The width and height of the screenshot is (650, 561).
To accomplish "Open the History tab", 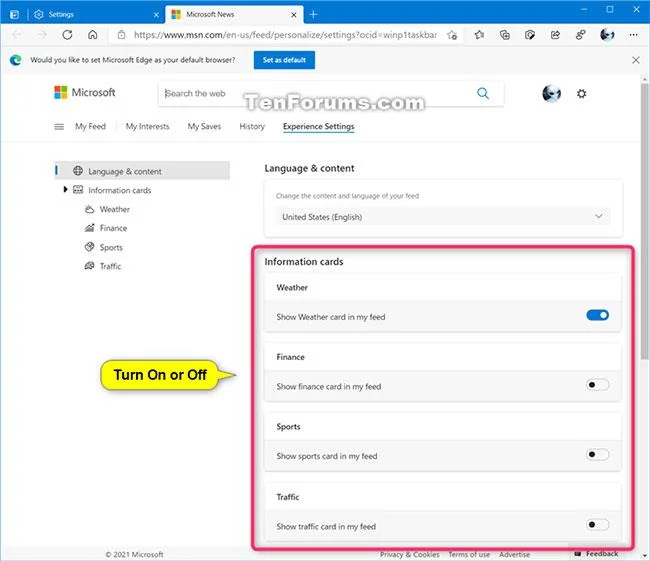I will coord(252,126).
